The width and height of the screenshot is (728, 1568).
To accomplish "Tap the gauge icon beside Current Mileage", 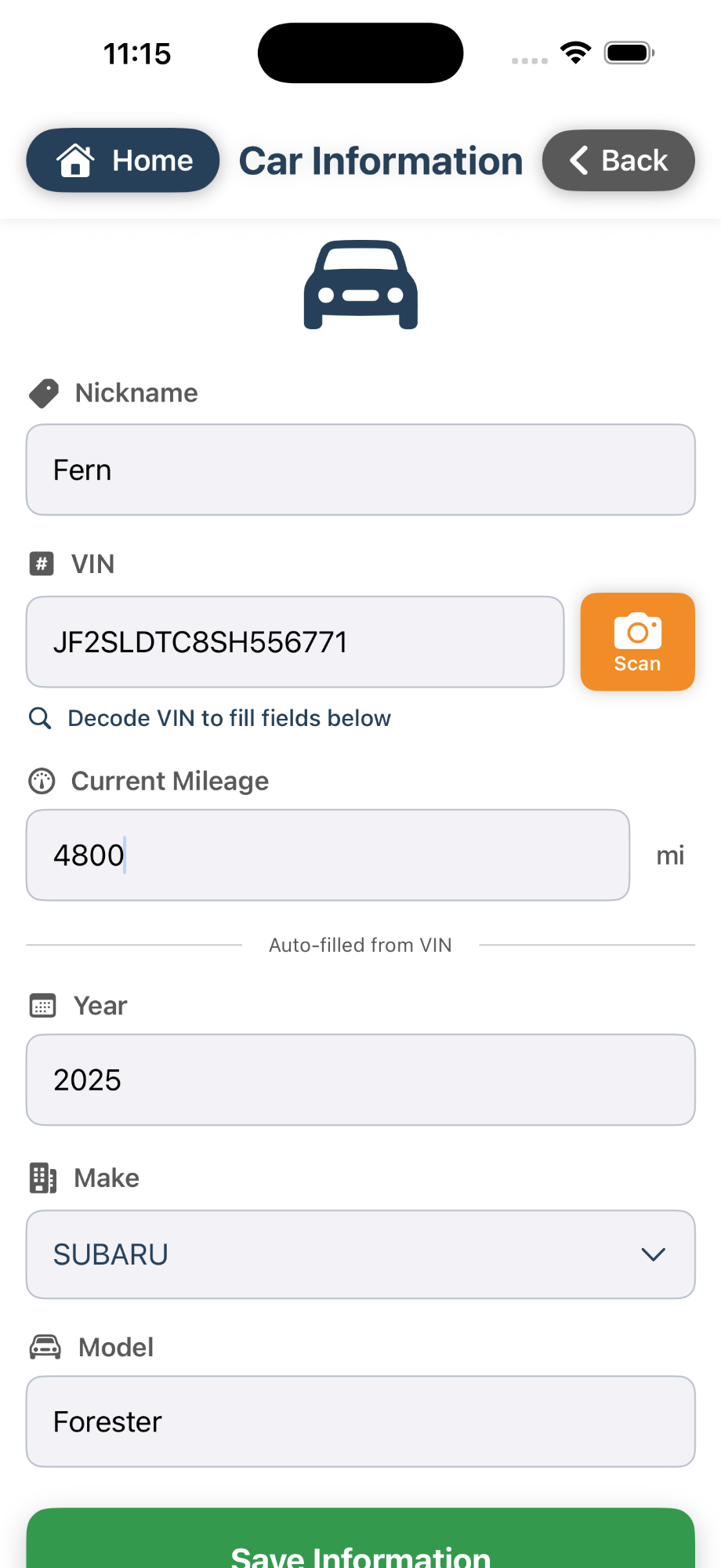I will (x=42, y=781).
